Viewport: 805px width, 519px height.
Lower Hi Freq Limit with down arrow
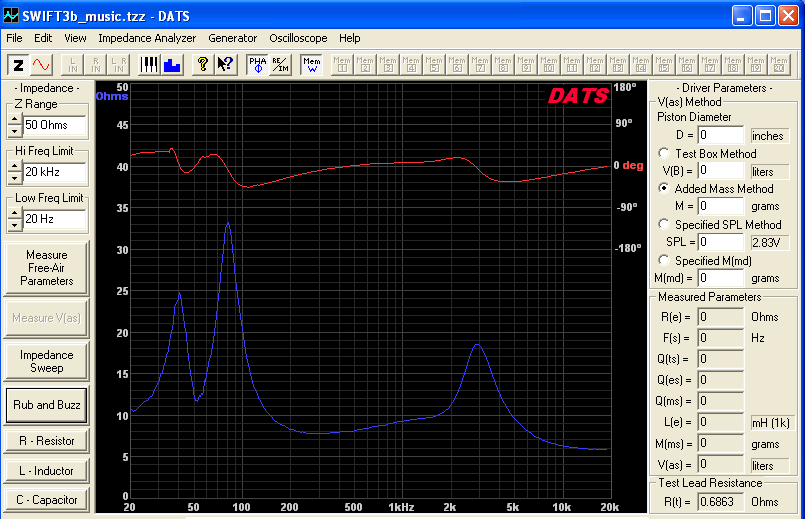tap(15, 178)
